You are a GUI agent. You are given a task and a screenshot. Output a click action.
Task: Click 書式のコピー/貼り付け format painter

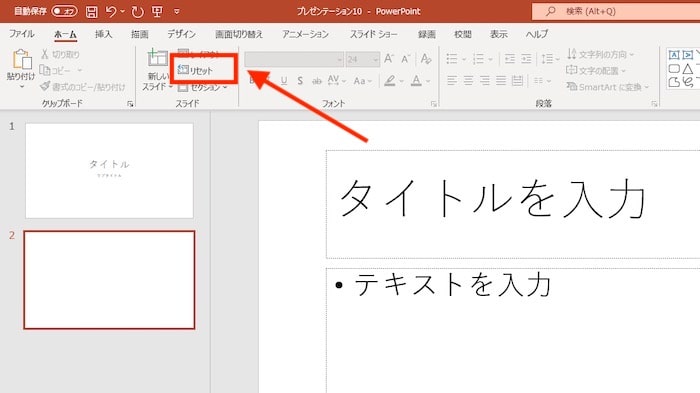click(x=83, y=87)
